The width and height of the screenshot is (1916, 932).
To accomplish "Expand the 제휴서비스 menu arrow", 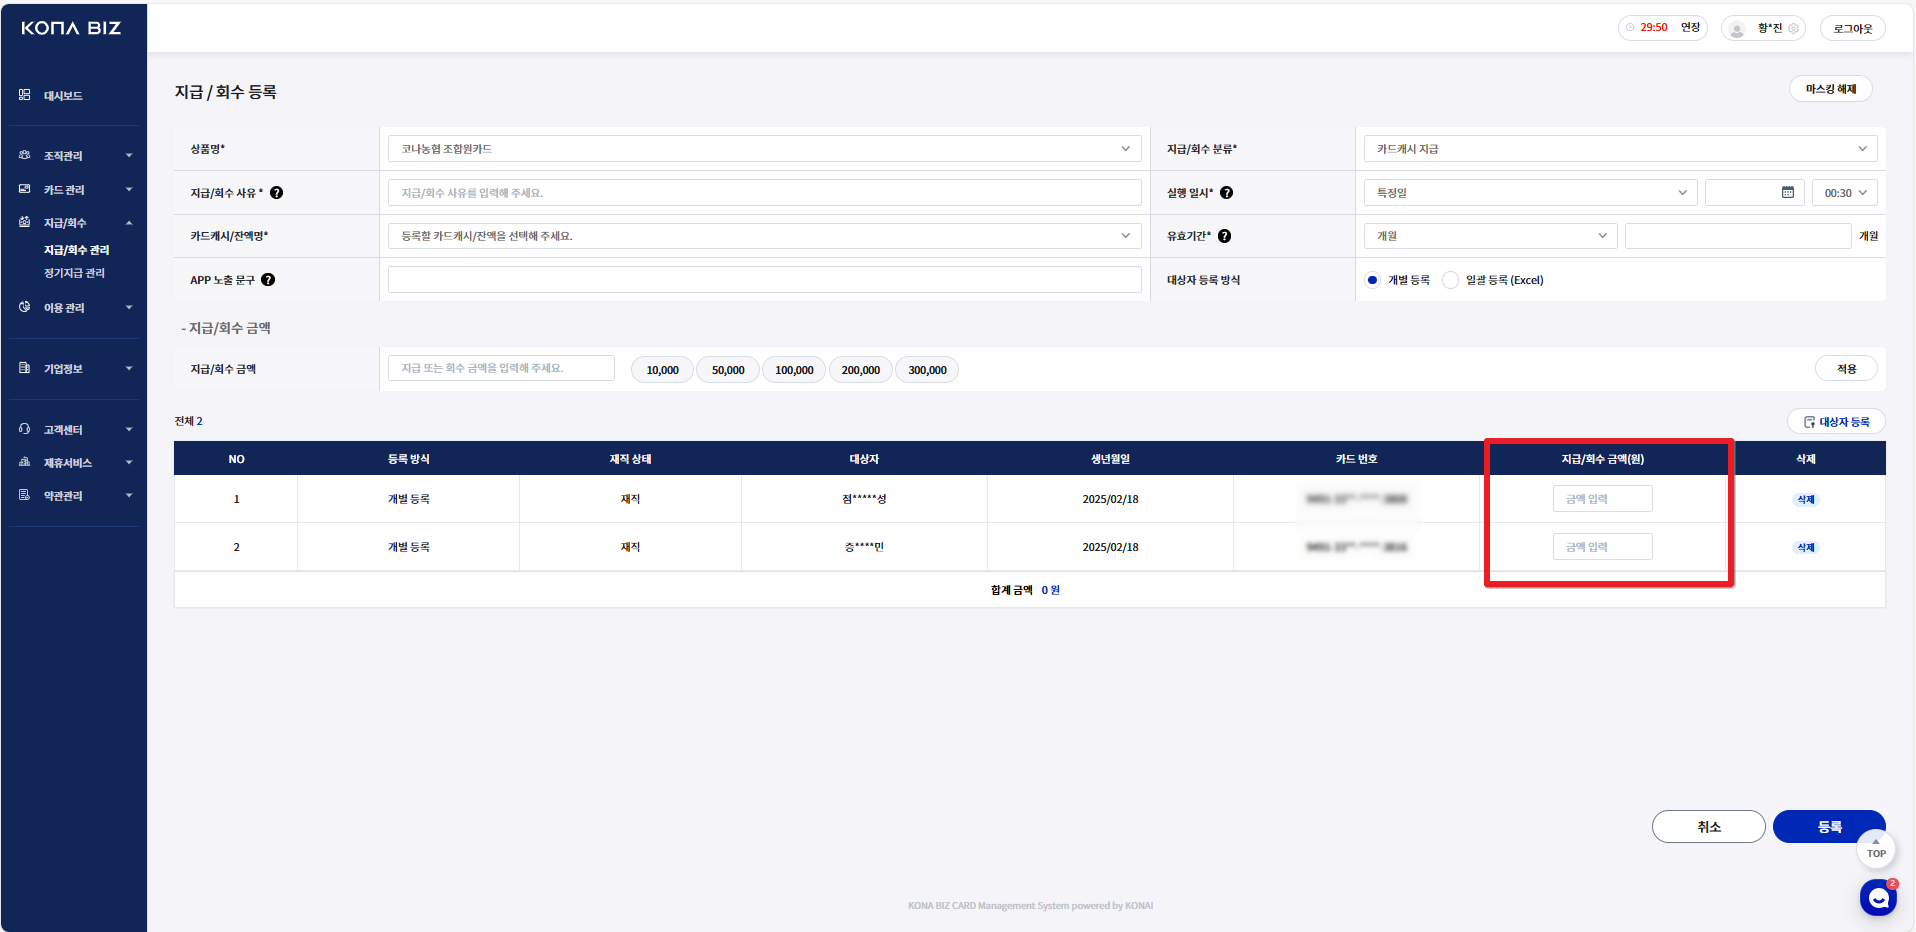I will (129, 463).
